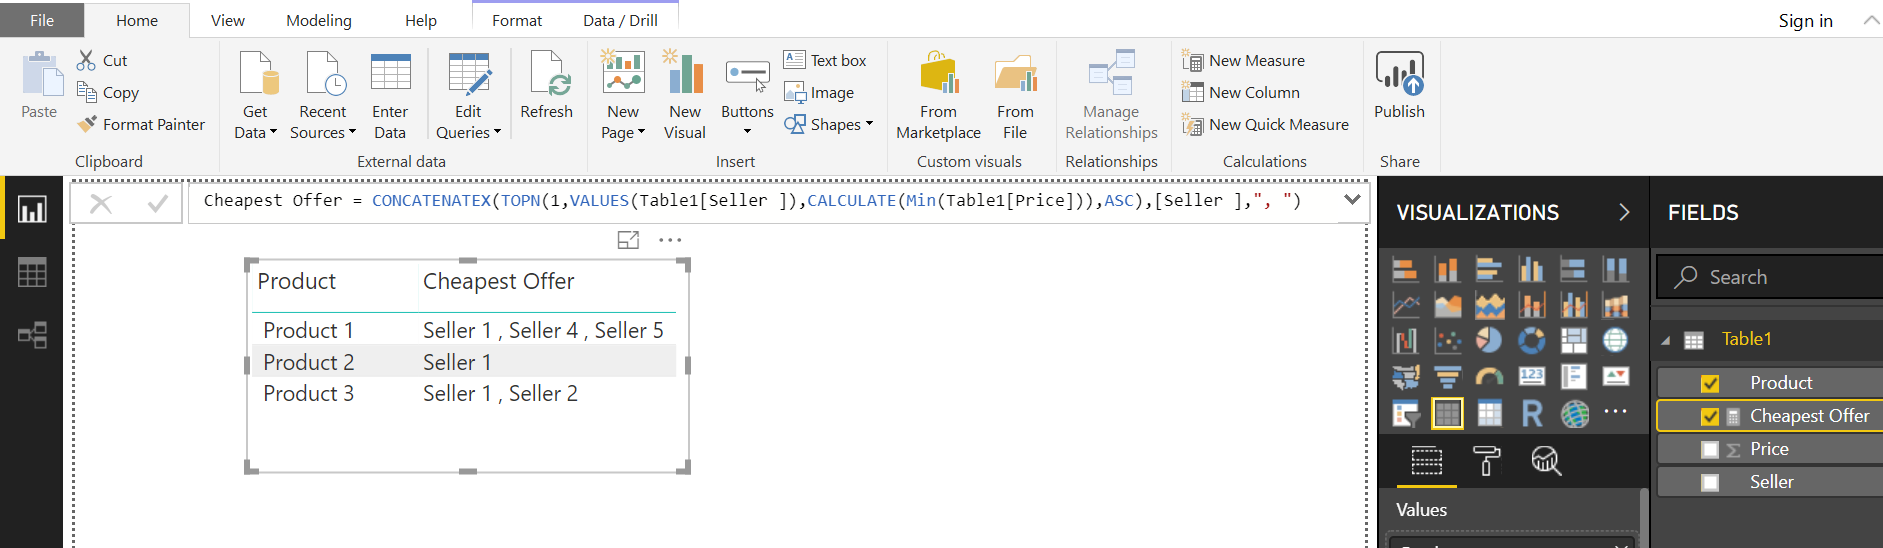Cancel formula edit with X
This screenshot has height=548, width=1883.
click(101, 204)
